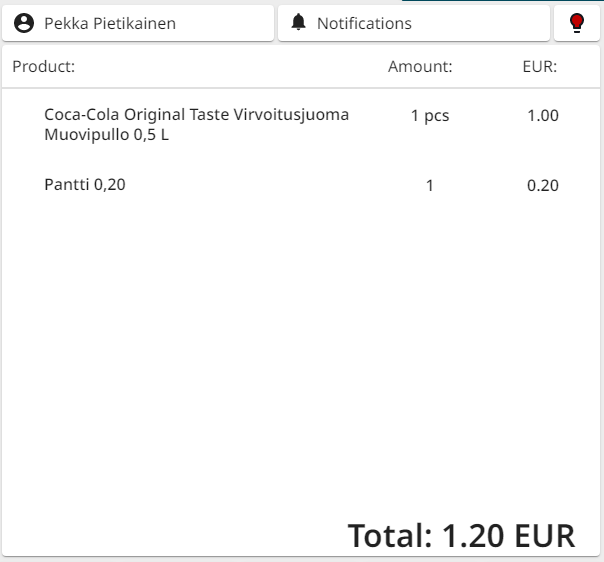Click the Total: label at the bottom
Viewport: 604px width, 562px height.
tap(390, 536)
